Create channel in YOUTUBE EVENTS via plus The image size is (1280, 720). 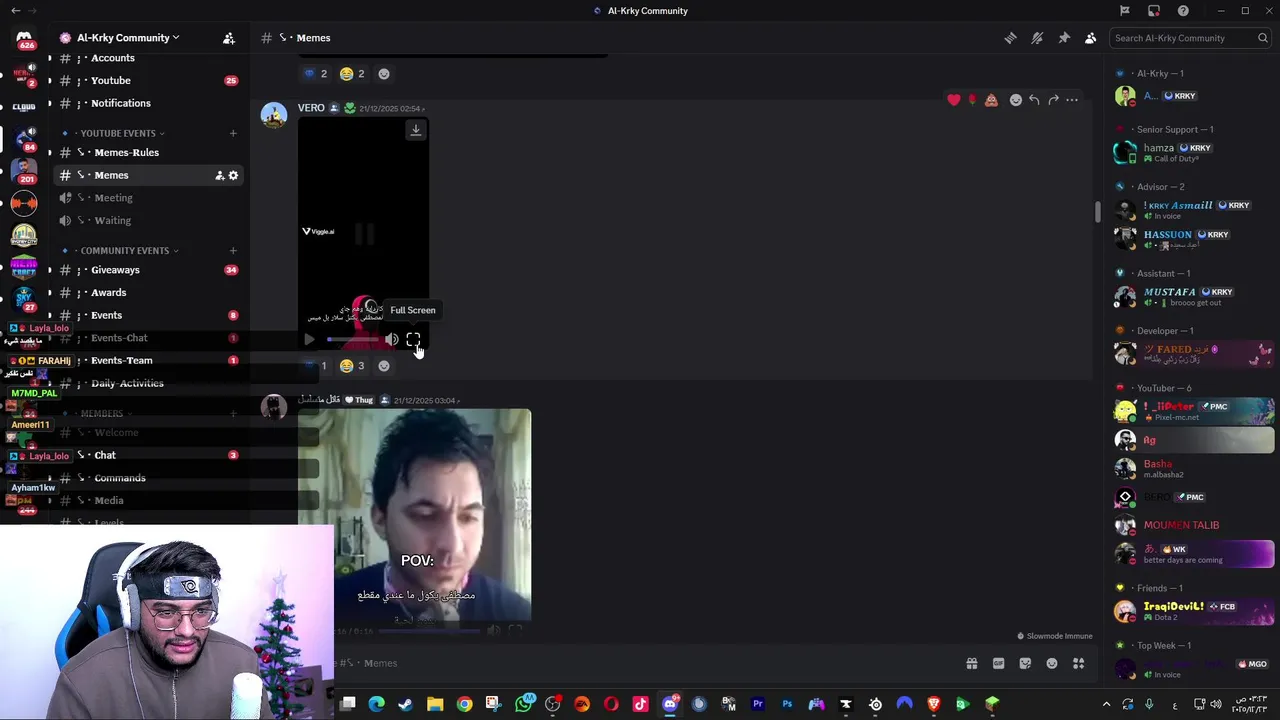233,133
